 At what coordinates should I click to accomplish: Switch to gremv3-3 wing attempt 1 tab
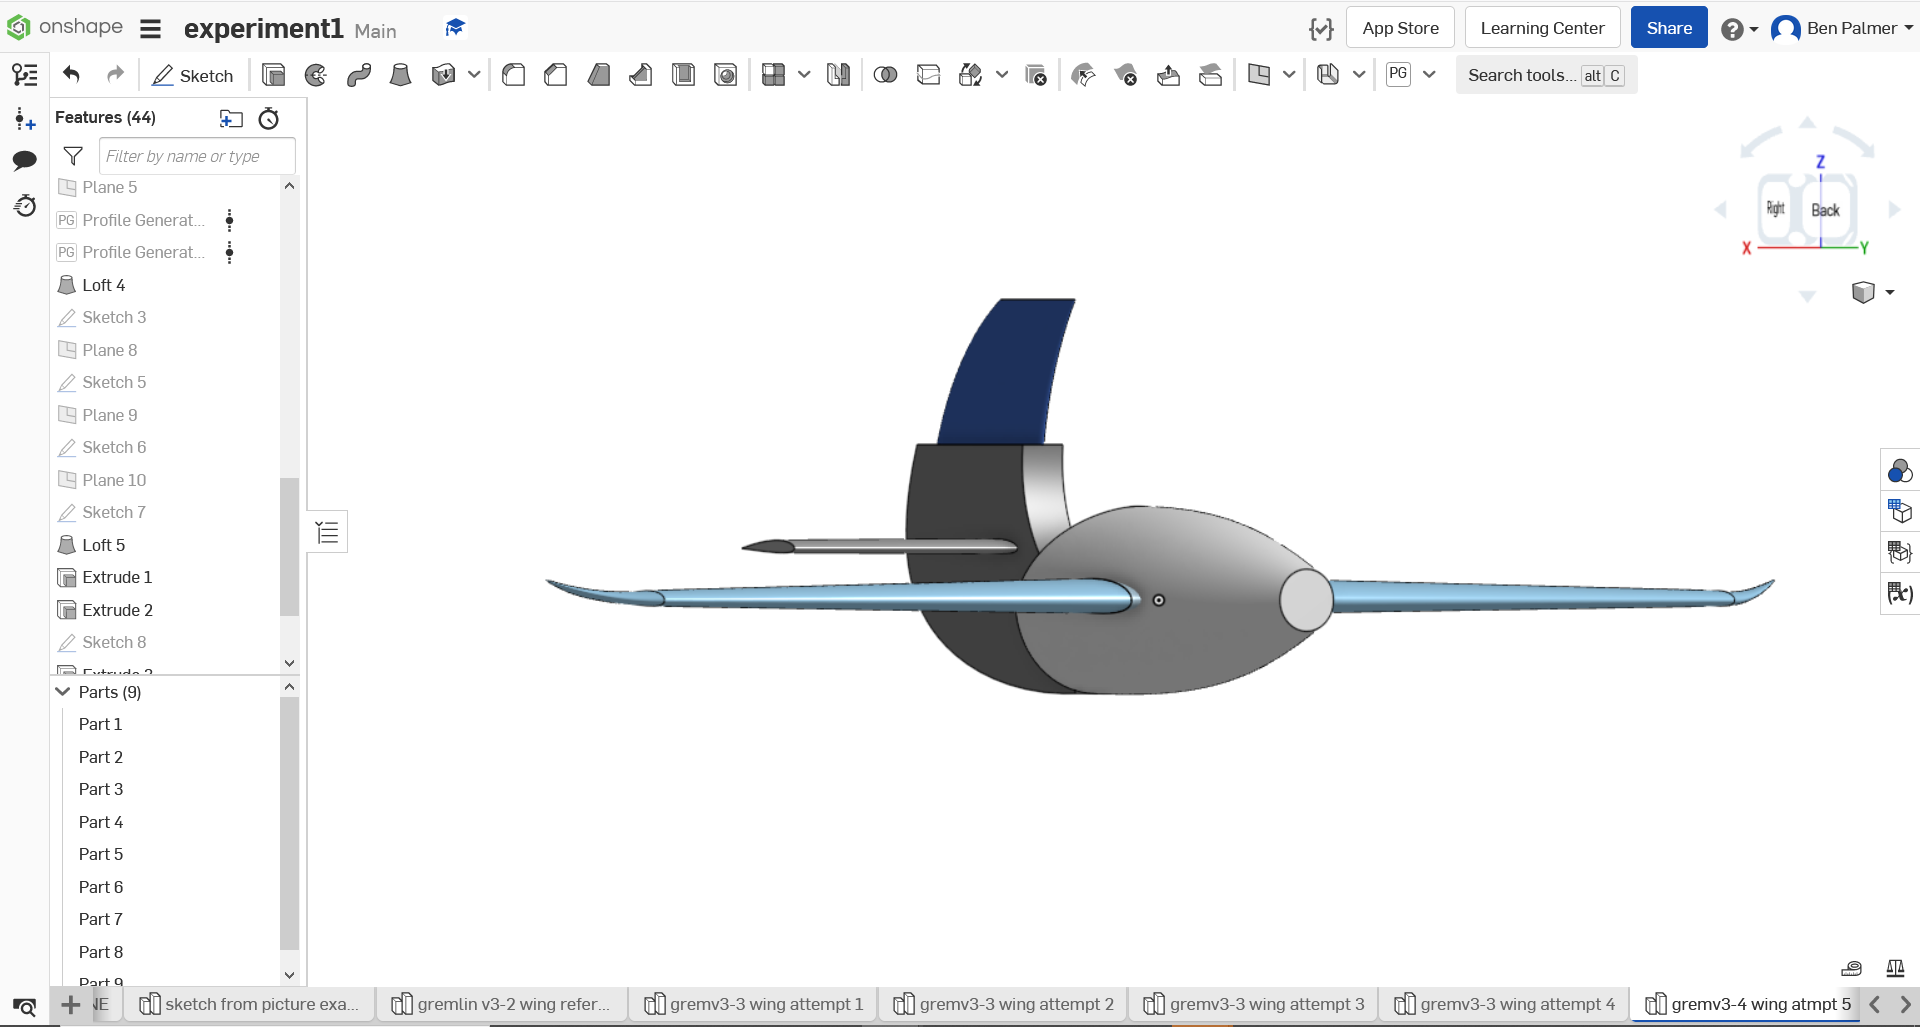[754, 1004]
